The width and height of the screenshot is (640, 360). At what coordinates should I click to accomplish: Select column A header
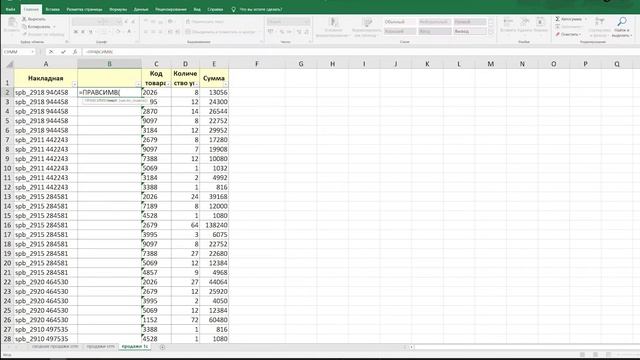point(46,64)
